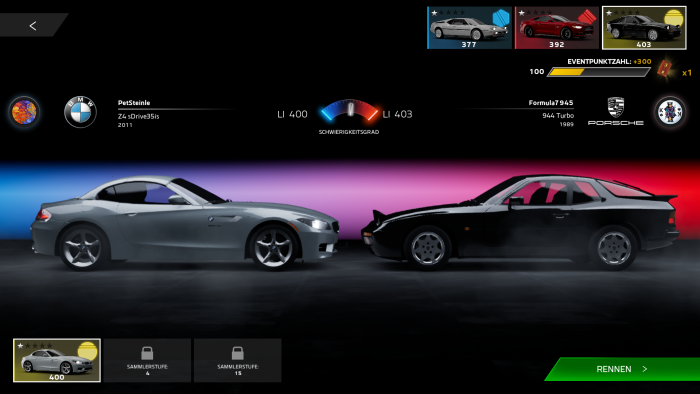Click the star rating on own car slot
Viewport: 700px width, 394px height.
(35, 345)
